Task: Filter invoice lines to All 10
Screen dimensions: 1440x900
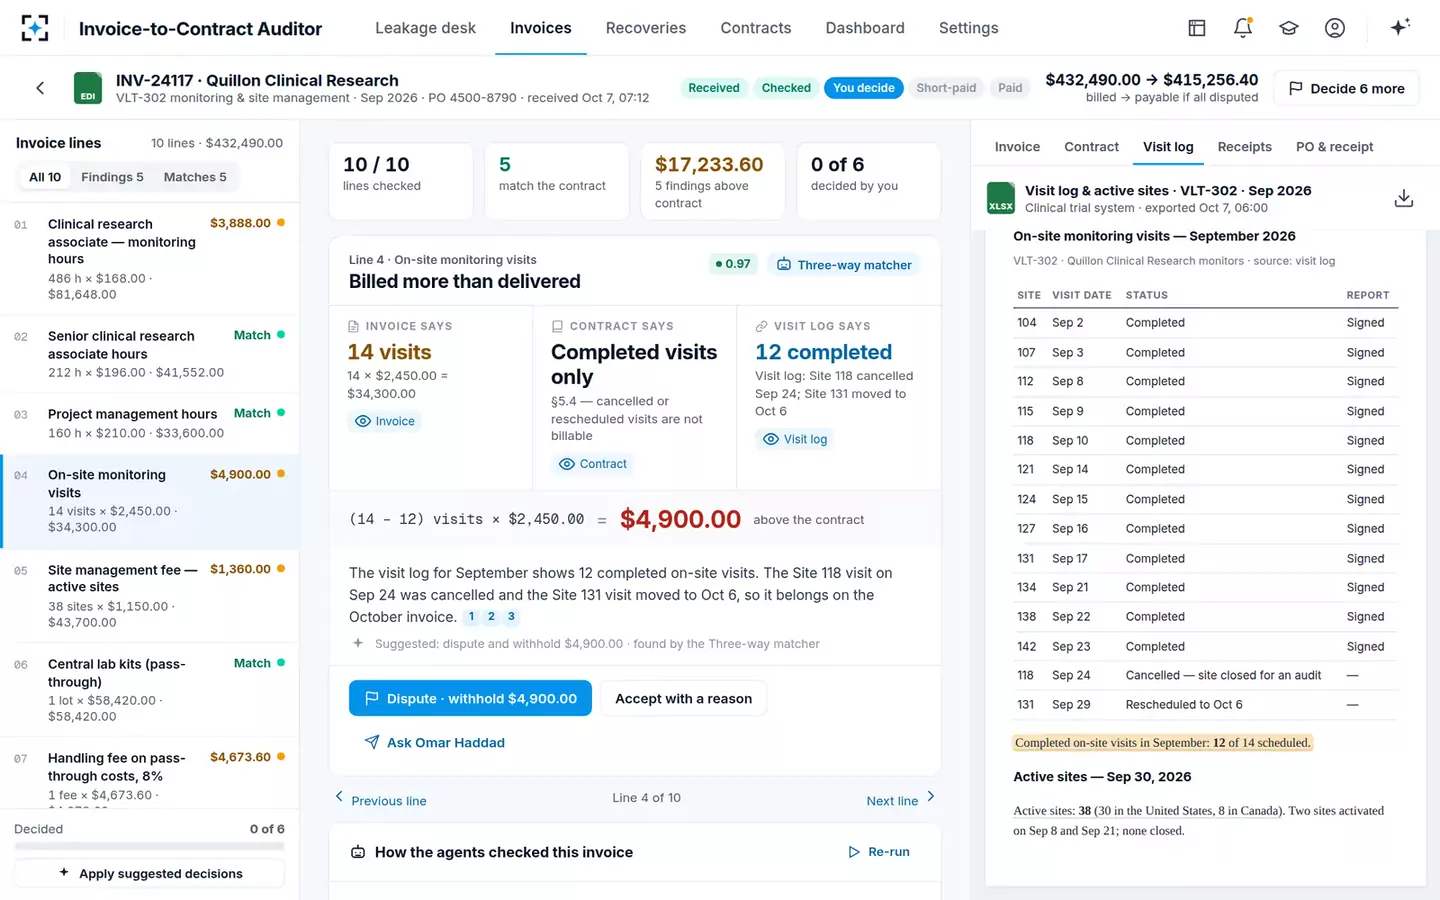Action: [45, 177]
